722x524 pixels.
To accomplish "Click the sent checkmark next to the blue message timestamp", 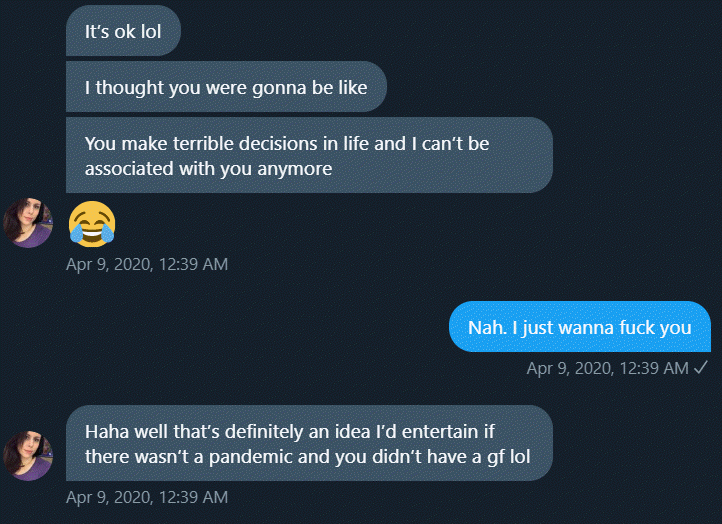I will tap(700, 367).
